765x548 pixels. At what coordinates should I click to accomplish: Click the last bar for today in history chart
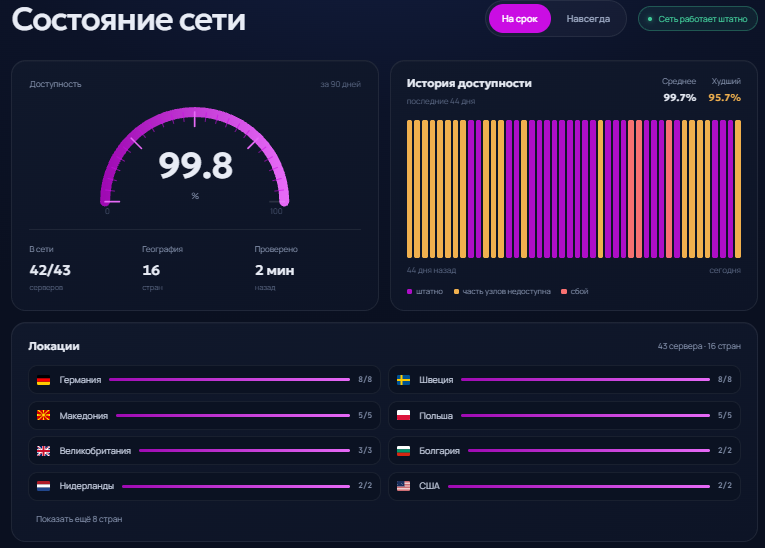pos(738,189)
